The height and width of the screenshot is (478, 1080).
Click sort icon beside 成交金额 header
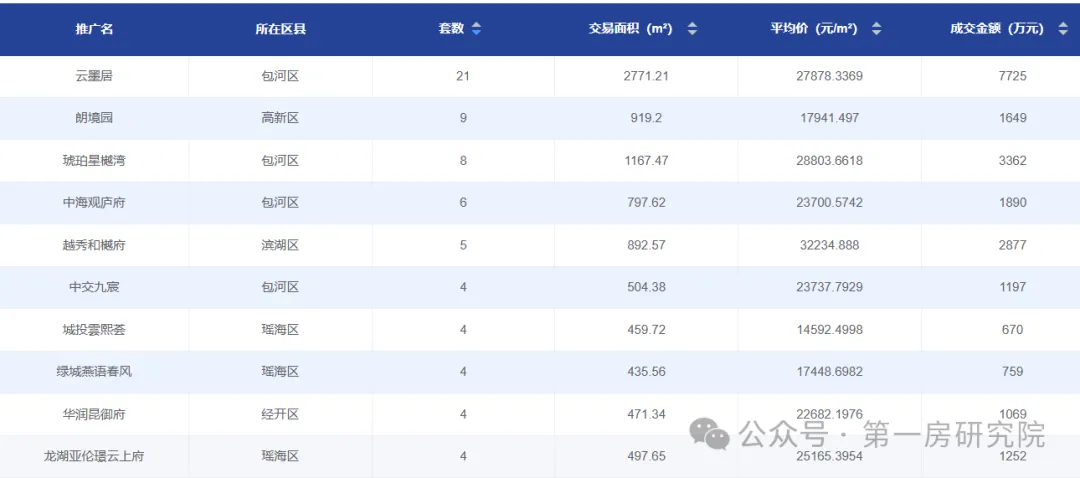[1062, 29]
